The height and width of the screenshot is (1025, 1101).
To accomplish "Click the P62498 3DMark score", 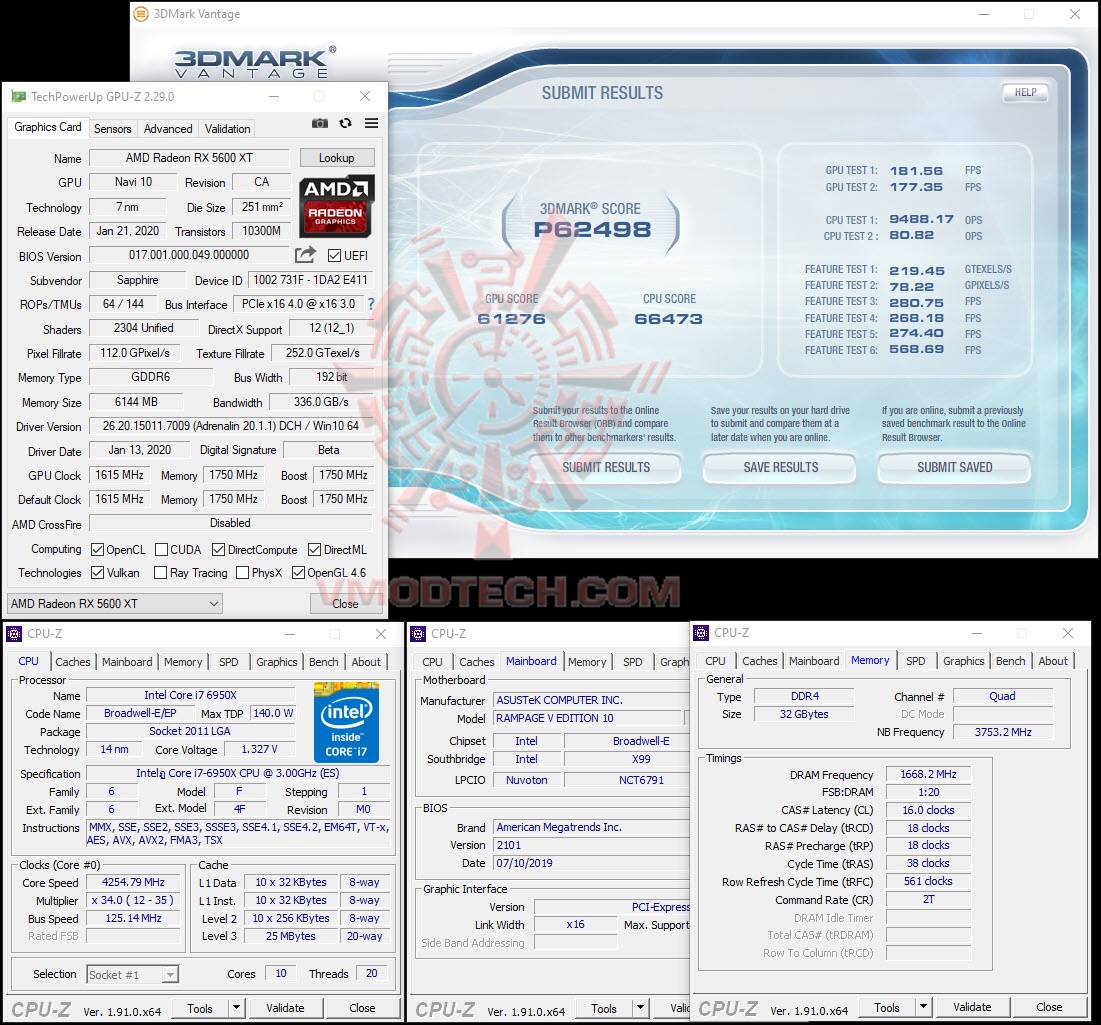I will coord(592,229).
